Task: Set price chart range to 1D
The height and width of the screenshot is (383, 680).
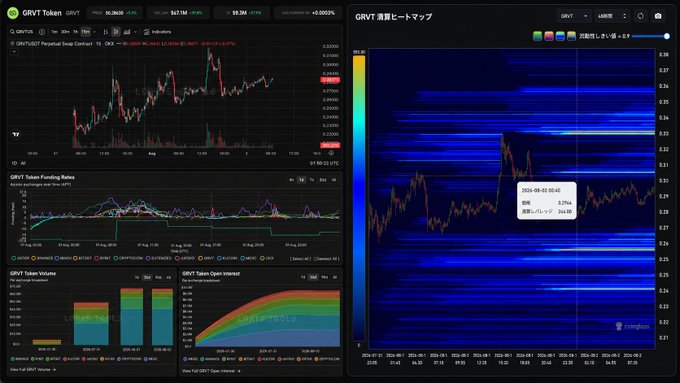Action: point(14,163)
